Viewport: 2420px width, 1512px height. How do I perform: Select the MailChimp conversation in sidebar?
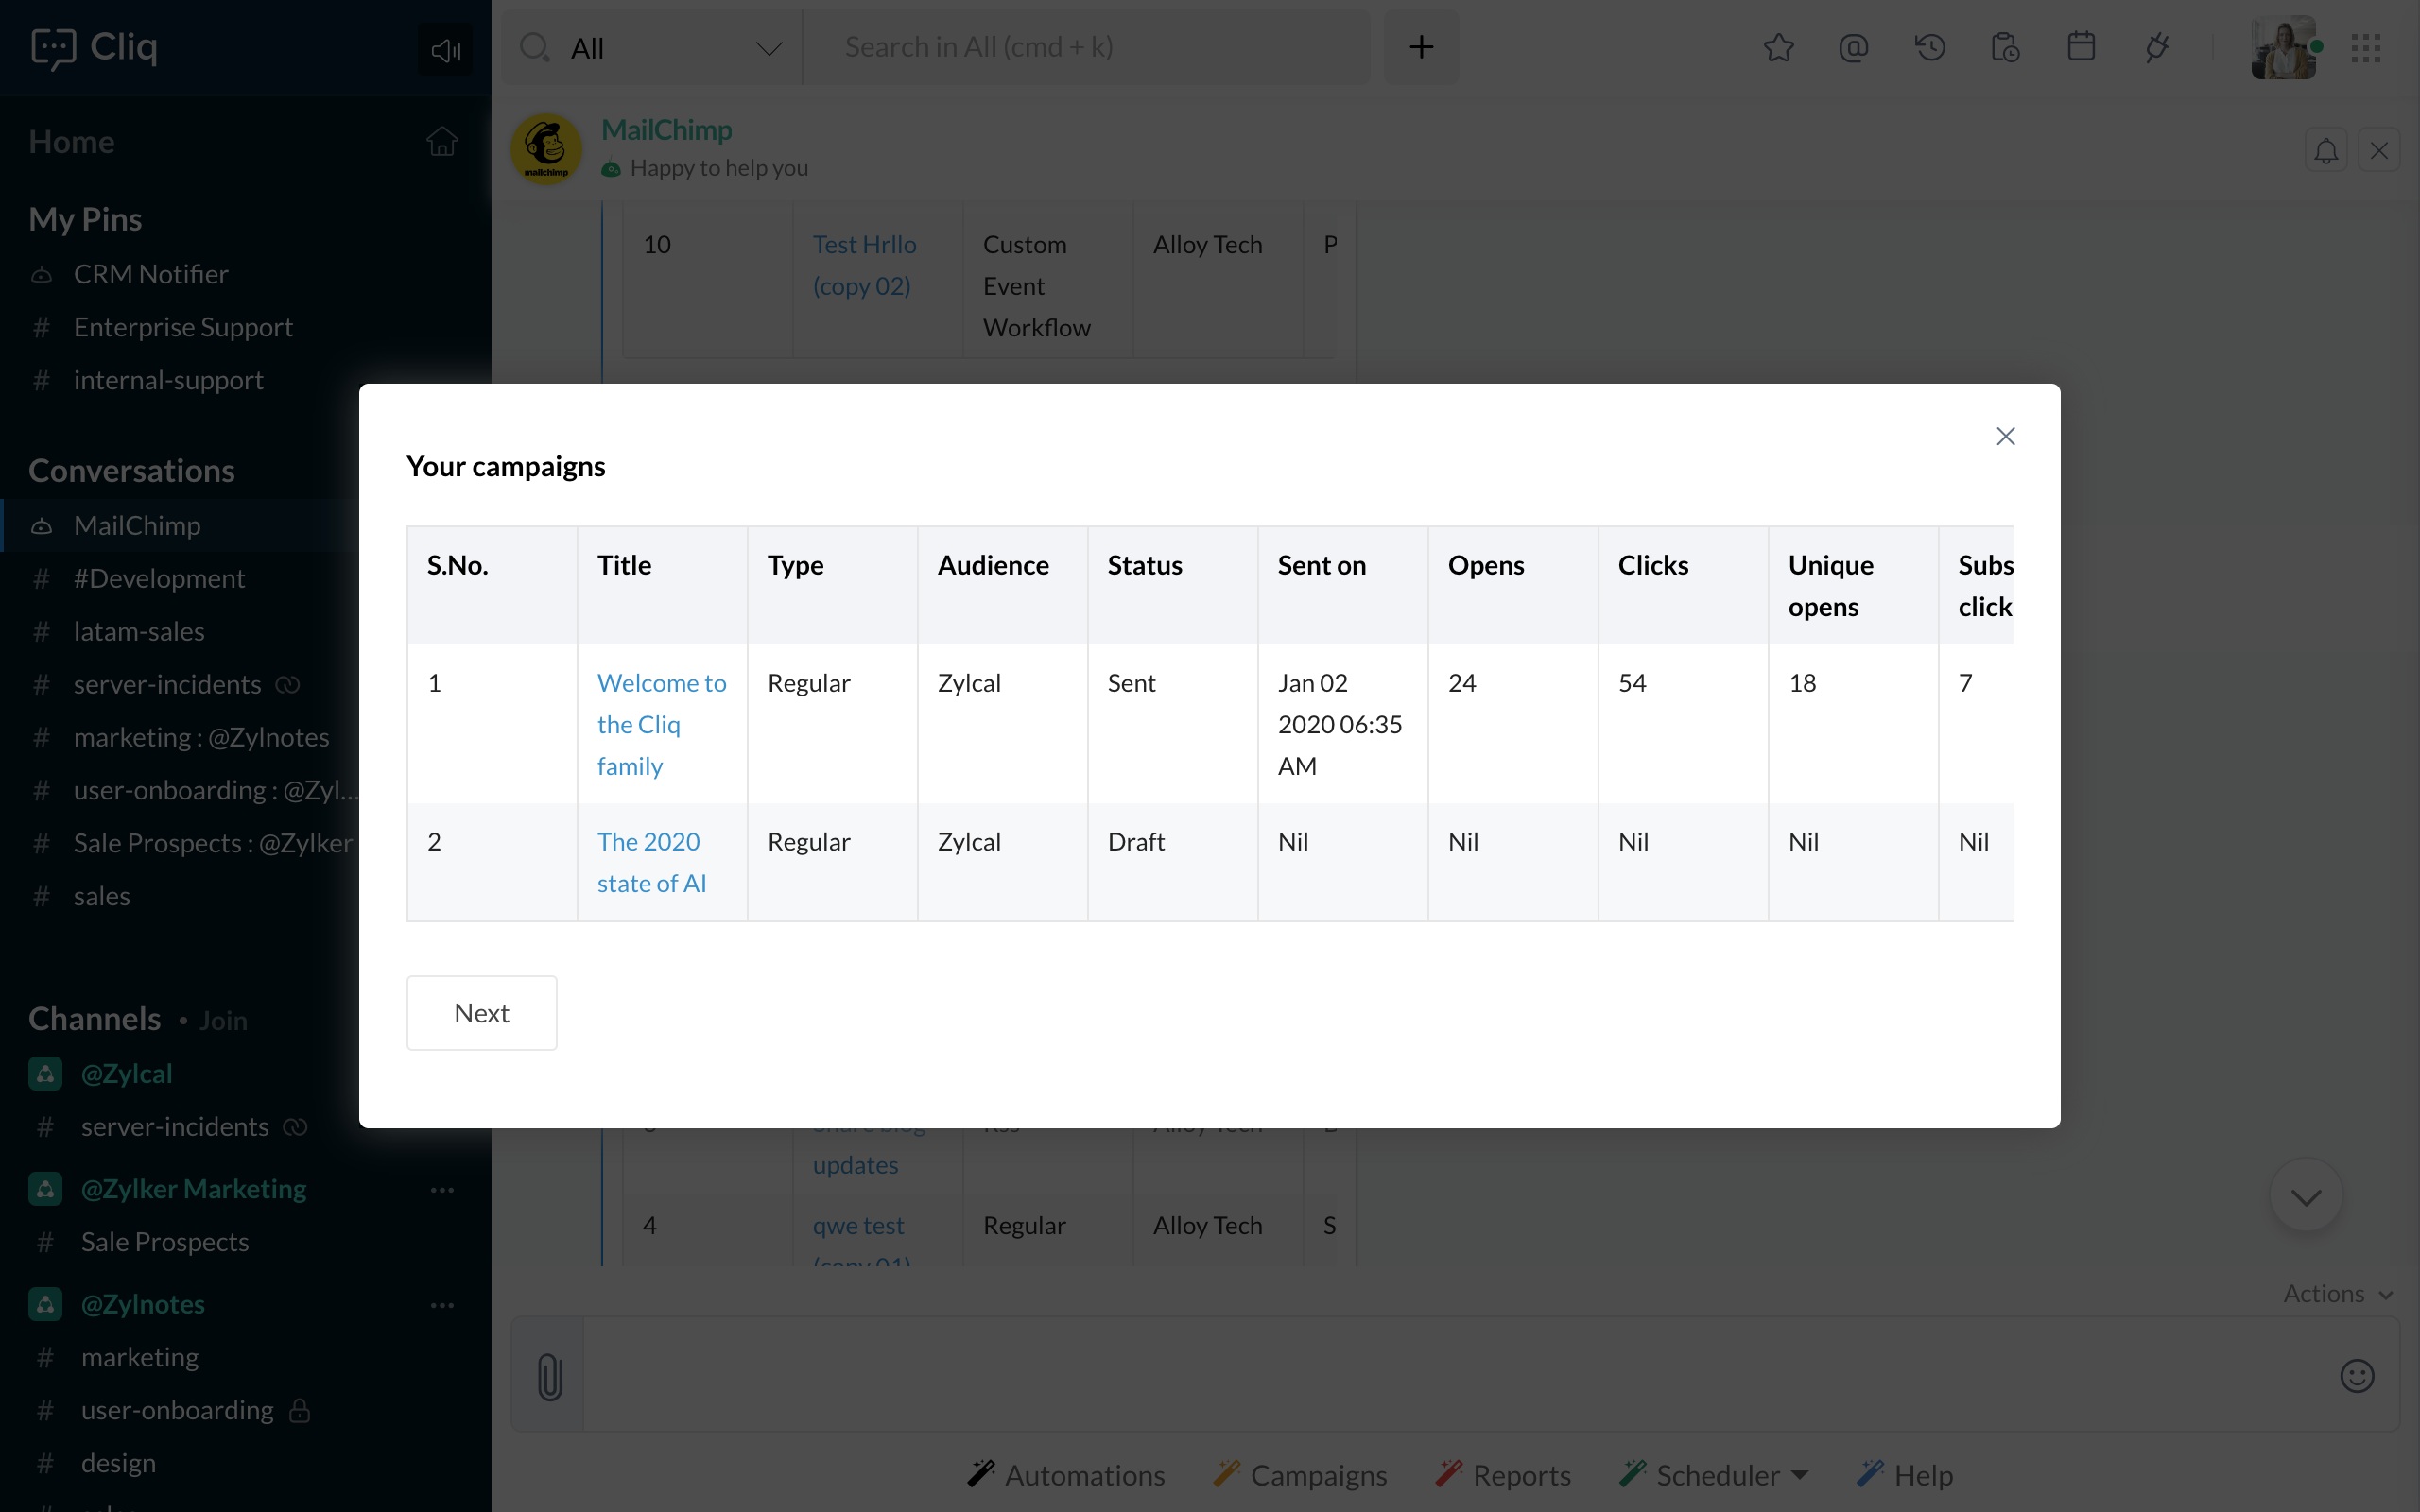137,525
